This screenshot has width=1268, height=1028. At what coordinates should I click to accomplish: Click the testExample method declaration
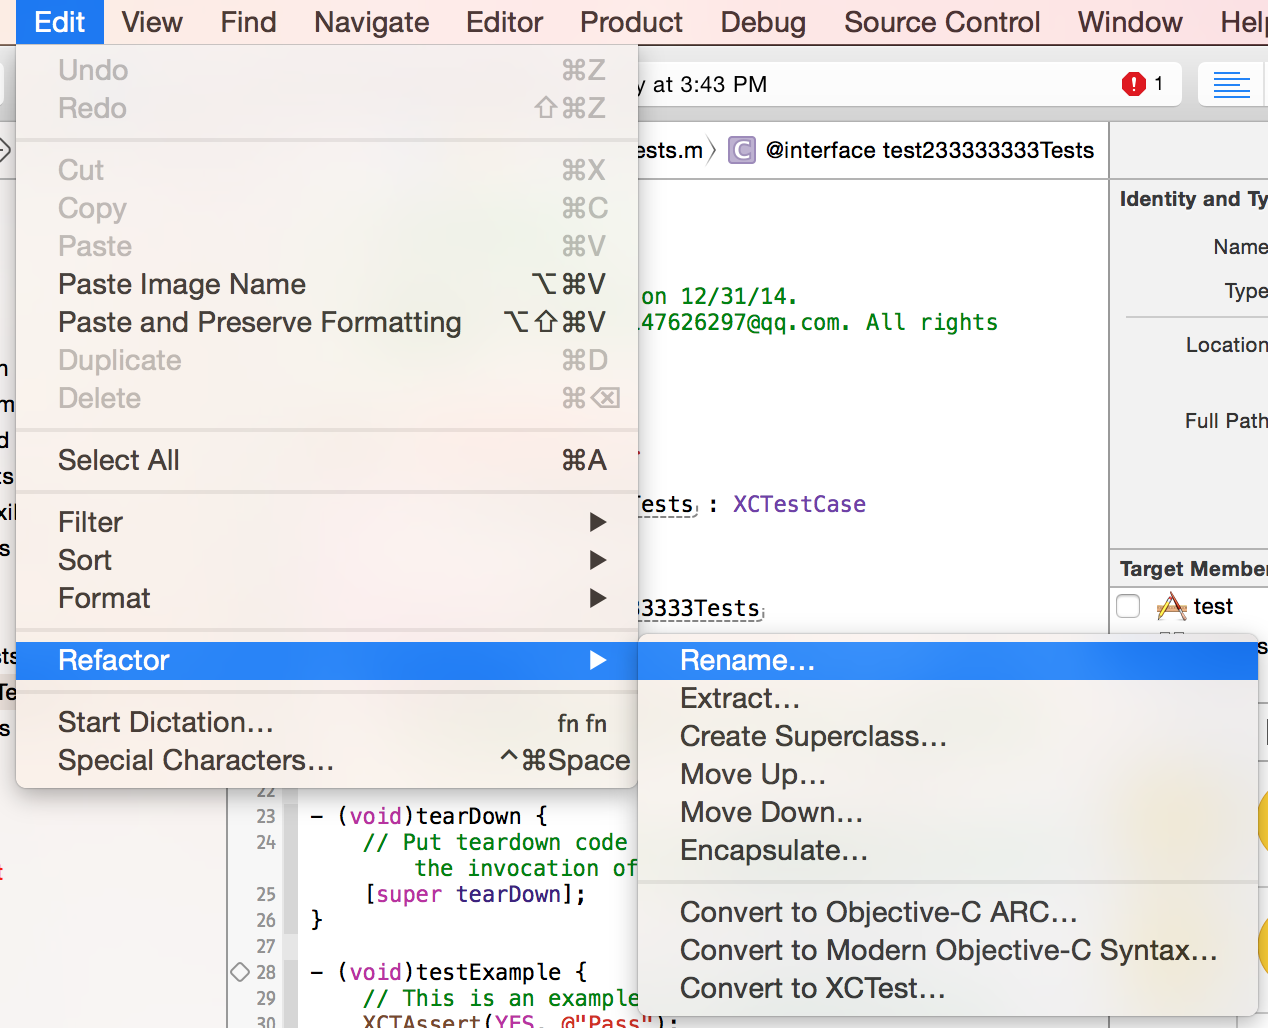tap(449, 972)
